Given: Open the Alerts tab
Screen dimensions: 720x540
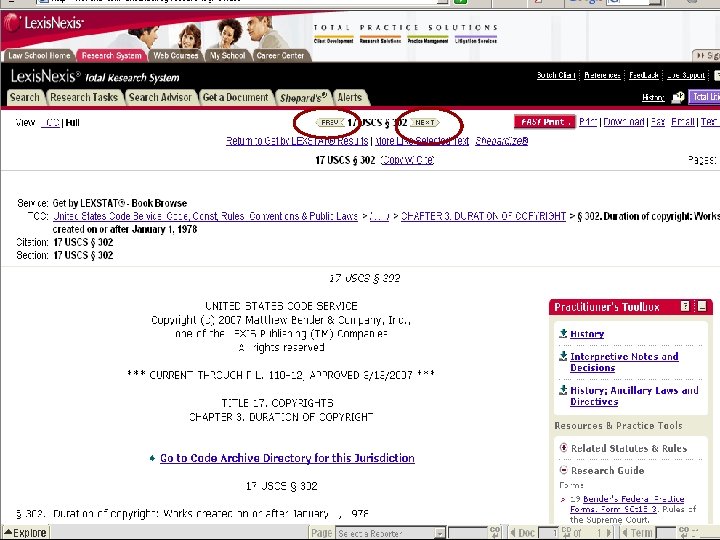Looking at the screenshot, I should (350, 97).
